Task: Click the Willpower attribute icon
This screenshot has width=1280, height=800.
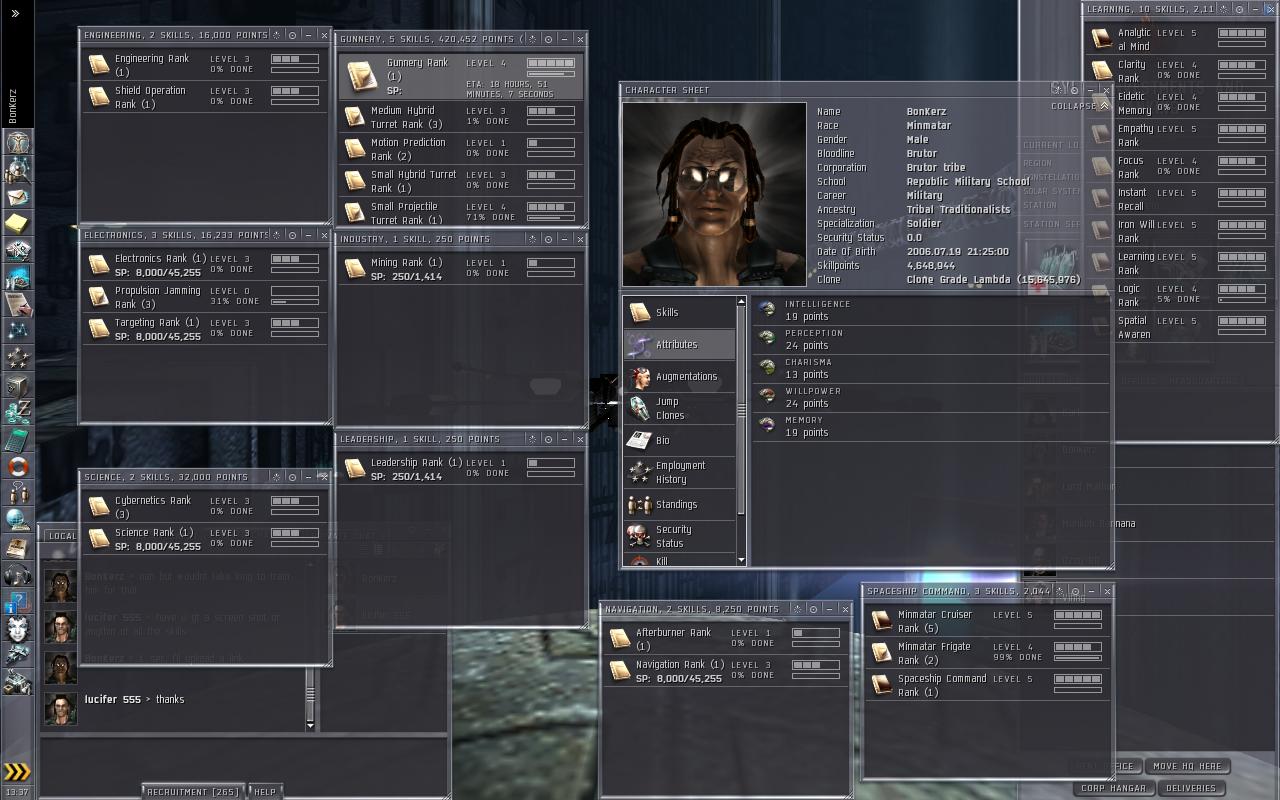Action: (x=767, y=397)
